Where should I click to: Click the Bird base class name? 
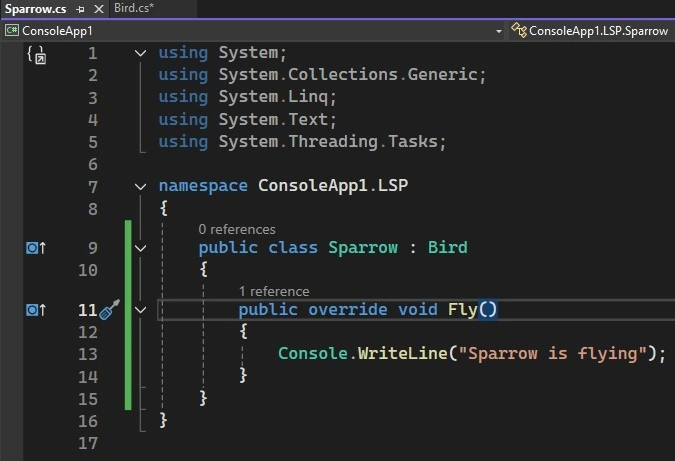coord(447,248)
